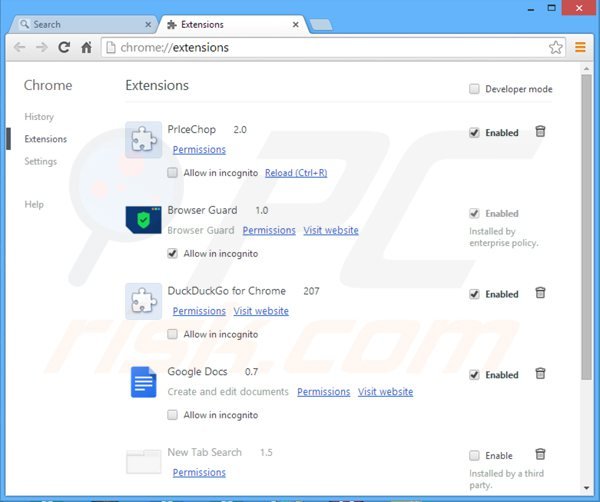Click the Google Docs extension title
The height and width of the screenshot is (502, 600).
[197, 372]
